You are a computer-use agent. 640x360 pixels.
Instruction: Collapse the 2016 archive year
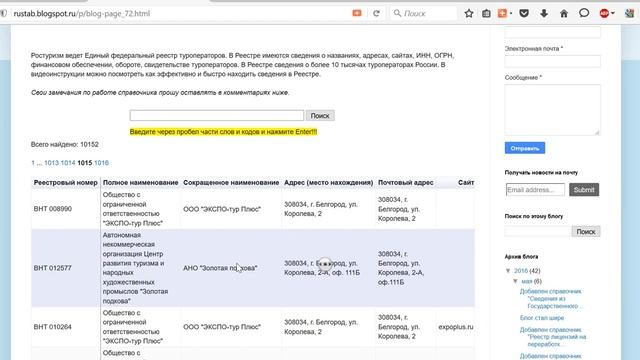[x=508, y=271]
